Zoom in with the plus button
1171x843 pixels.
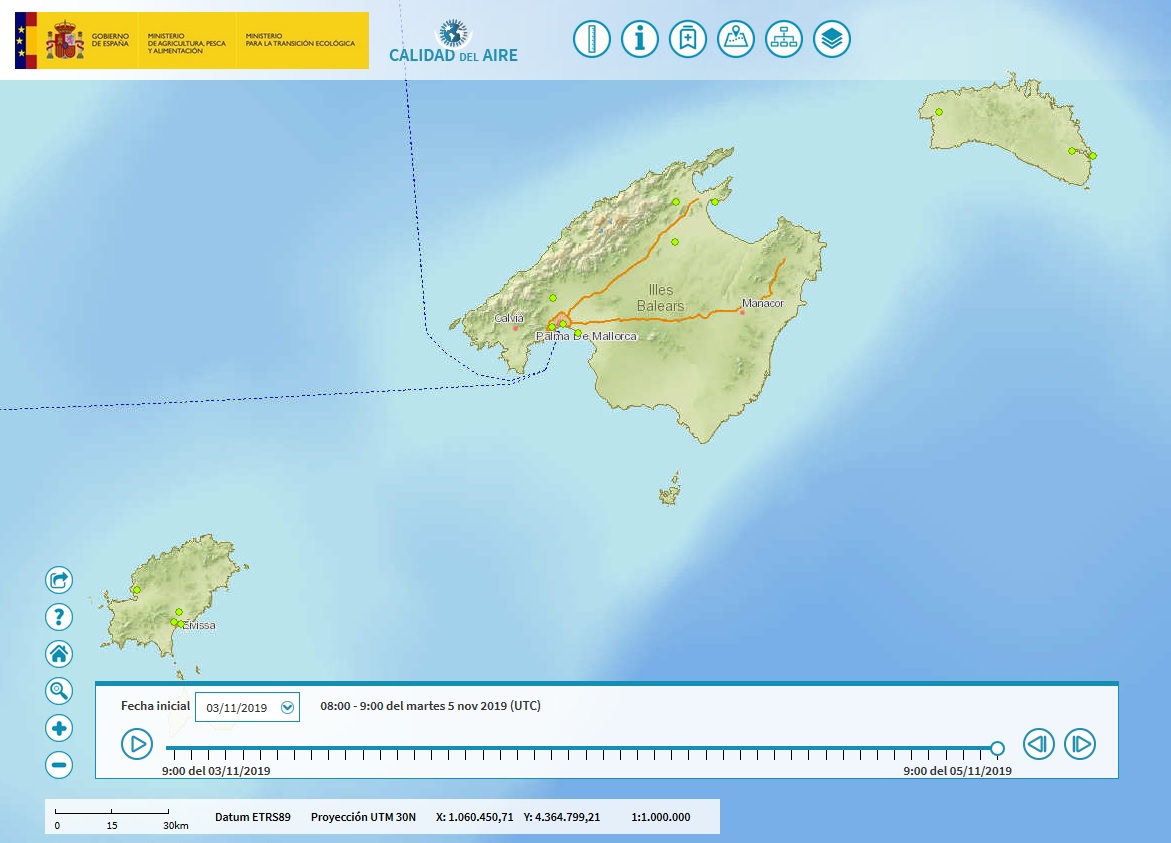[x=59, y=728]
